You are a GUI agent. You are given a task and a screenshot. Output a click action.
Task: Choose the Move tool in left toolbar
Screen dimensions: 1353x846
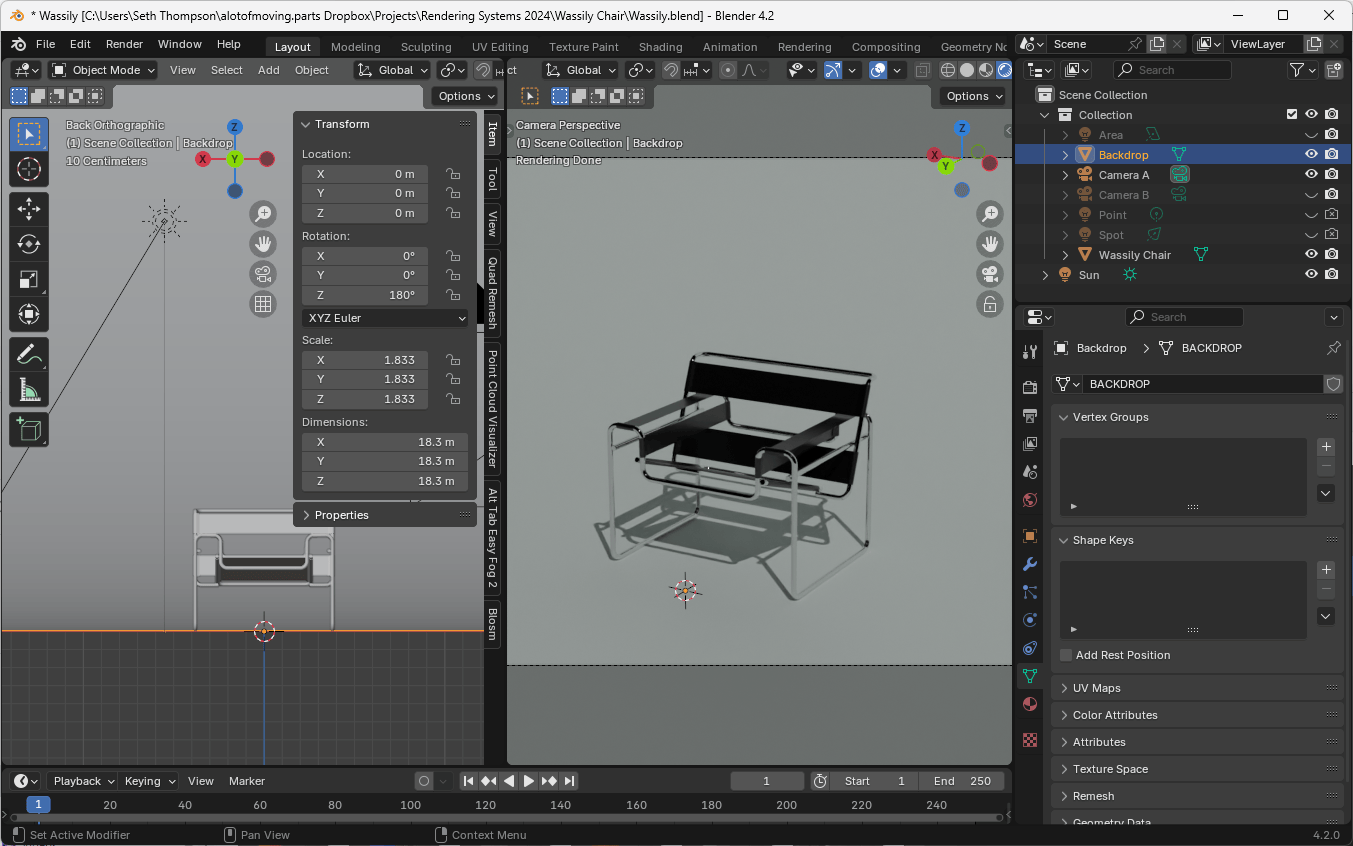pyautogui.click(x=29, y=209)
